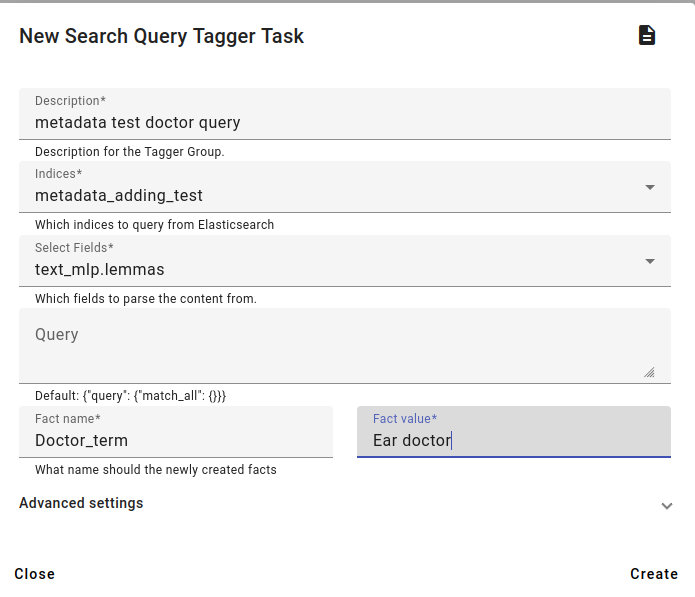Screen dimensions: 695x597
Task: Click the Advanced settings heading
Action: tap(81, 503)
